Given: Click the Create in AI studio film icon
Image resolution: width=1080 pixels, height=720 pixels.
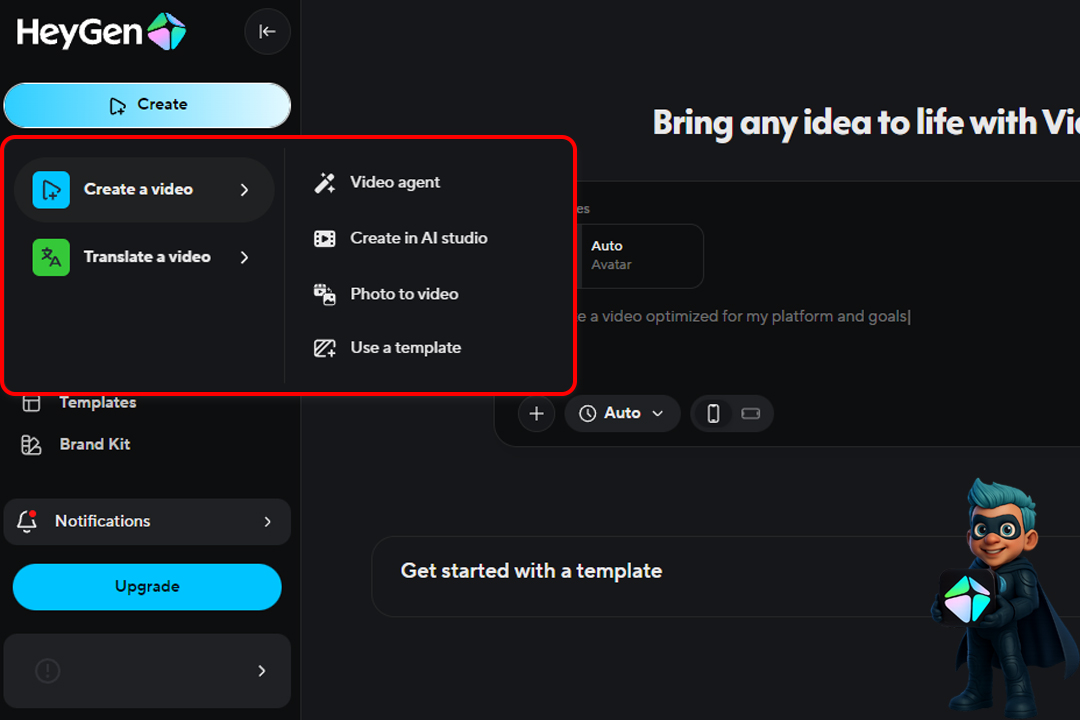Looking at the screenshot, I should [x=325, y=238].
